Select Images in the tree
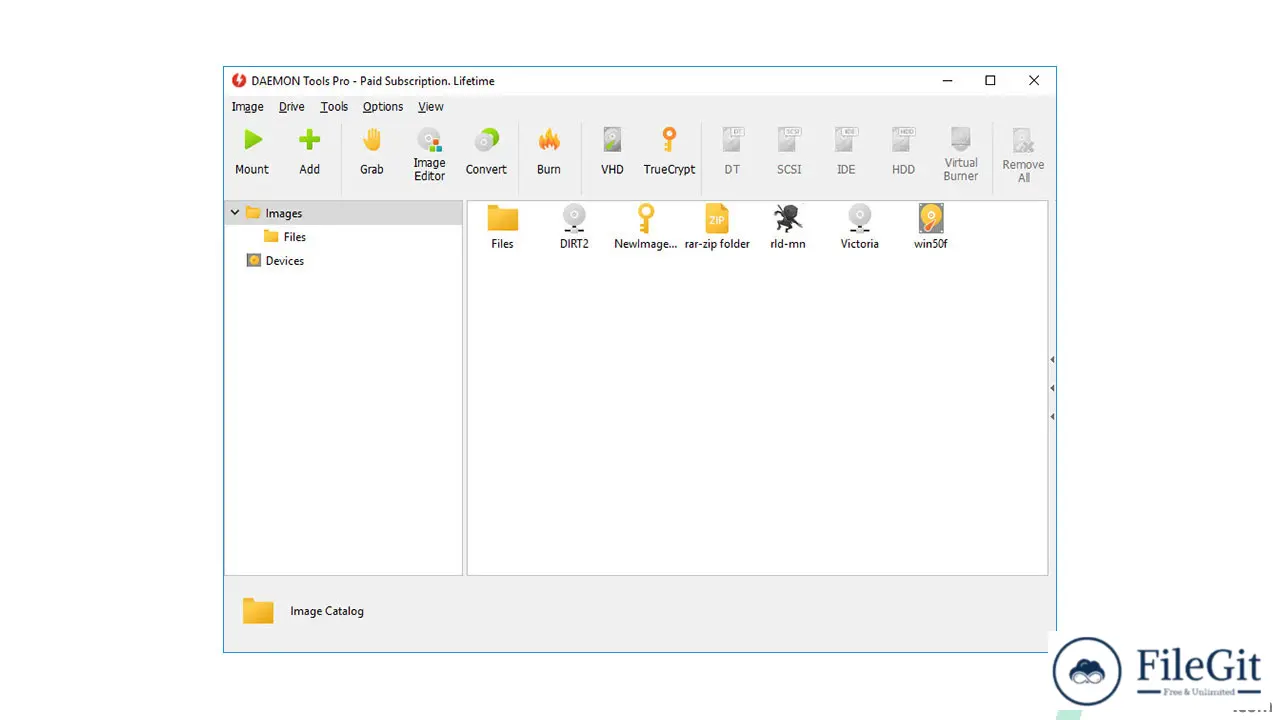 tap(283, 213)
